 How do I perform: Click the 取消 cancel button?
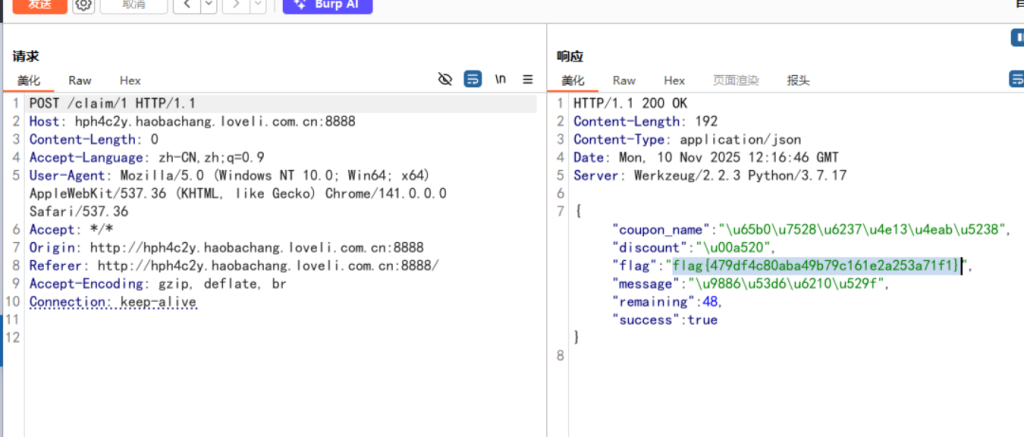tap(132, 5)
